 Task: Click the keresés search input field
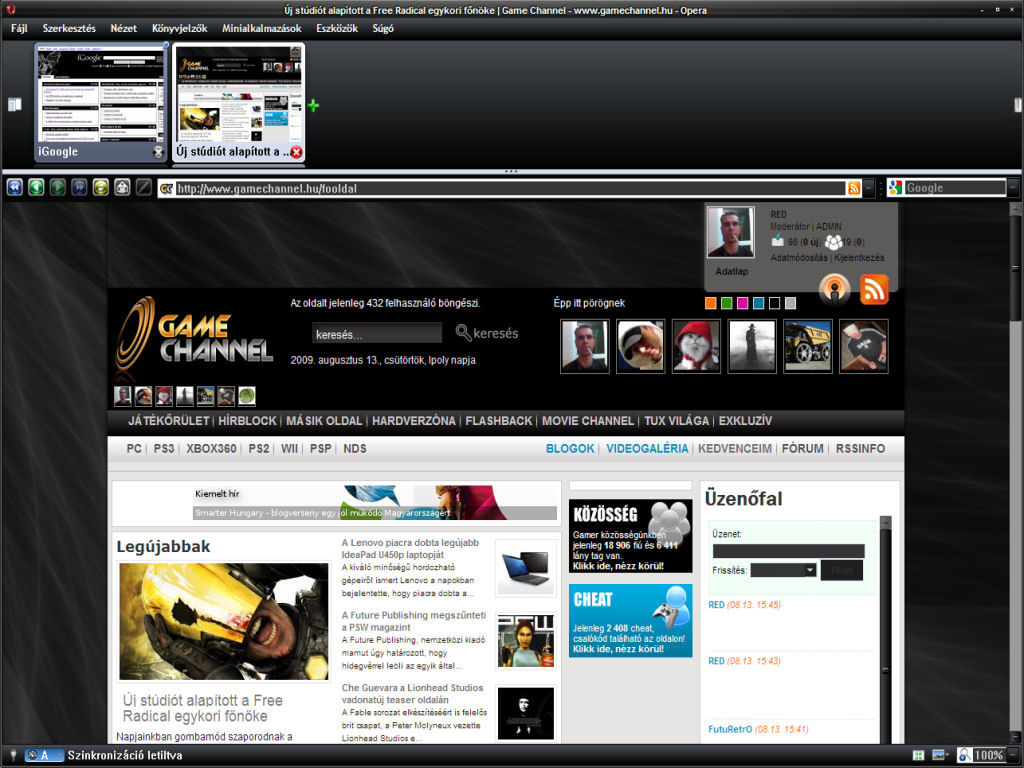[376, 334]
